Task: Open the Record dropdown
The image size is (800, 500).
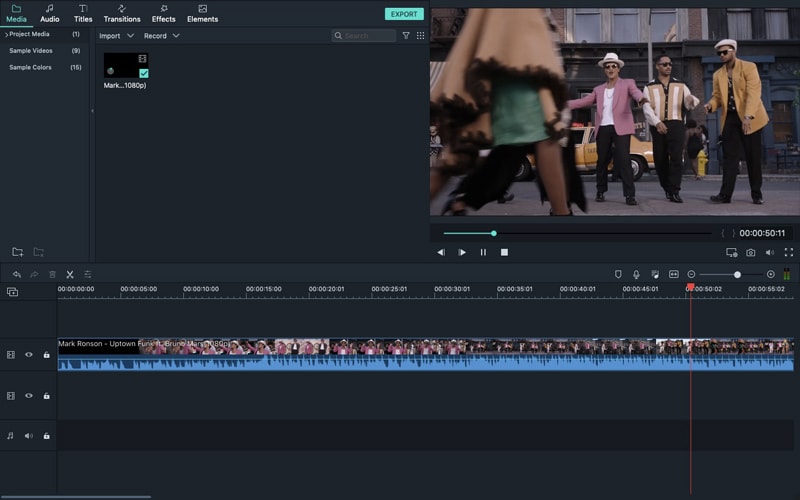Action: click(161, 36)
